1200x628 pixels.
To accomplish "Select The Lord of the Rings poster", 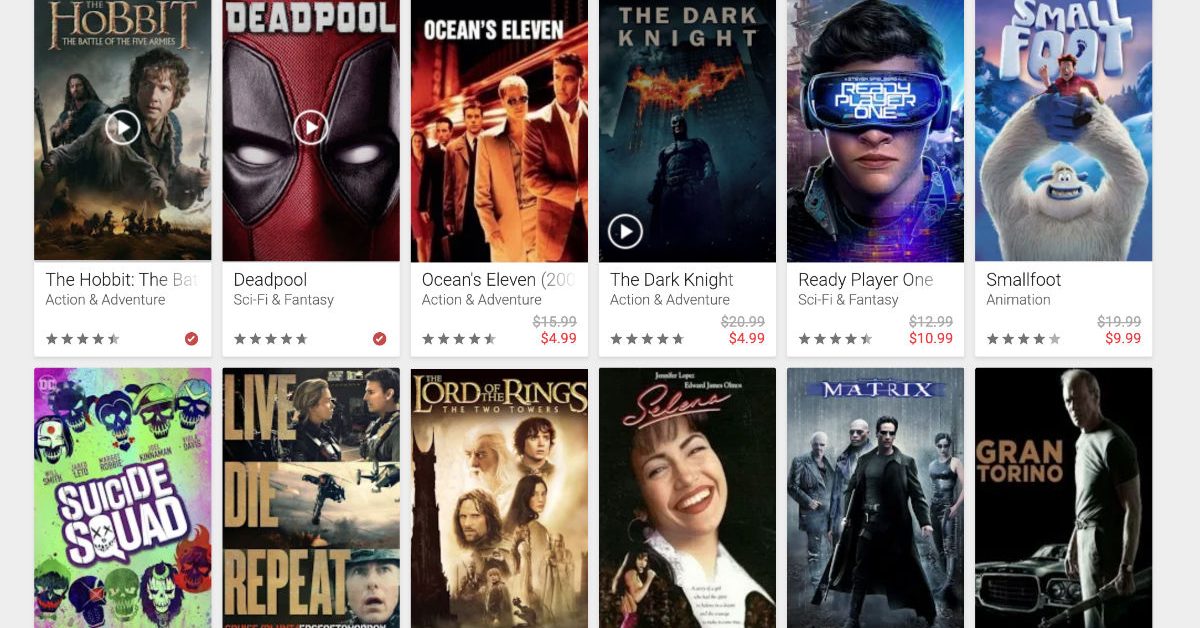I will click(499, 498).
